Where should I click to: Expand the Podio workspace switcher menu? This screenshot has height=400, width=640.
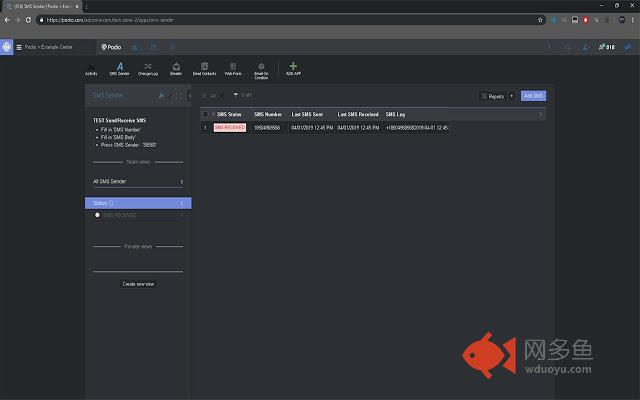(x=19, y=47)
